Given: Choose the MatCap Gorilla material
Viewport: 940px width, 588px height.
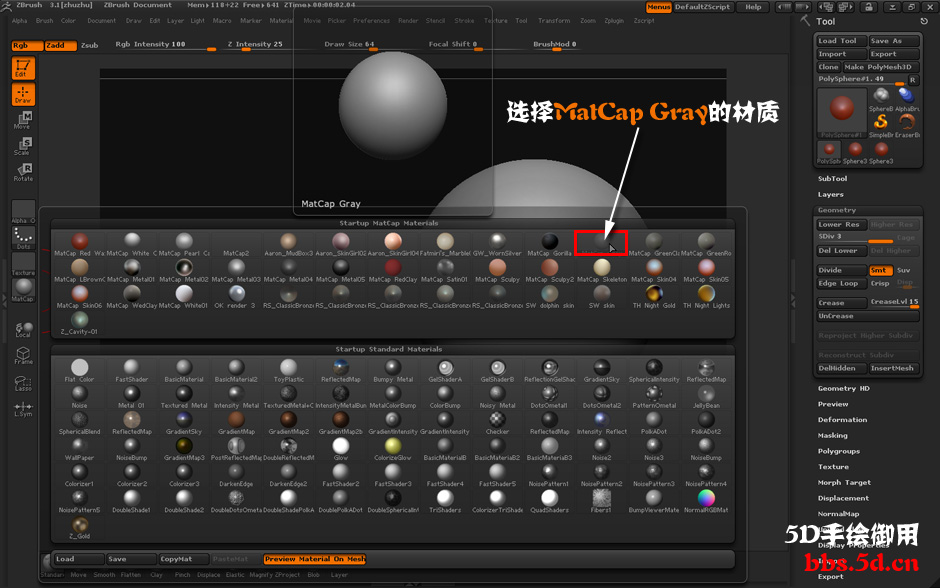Looking at the screenshot, I should tap(549, 245).
